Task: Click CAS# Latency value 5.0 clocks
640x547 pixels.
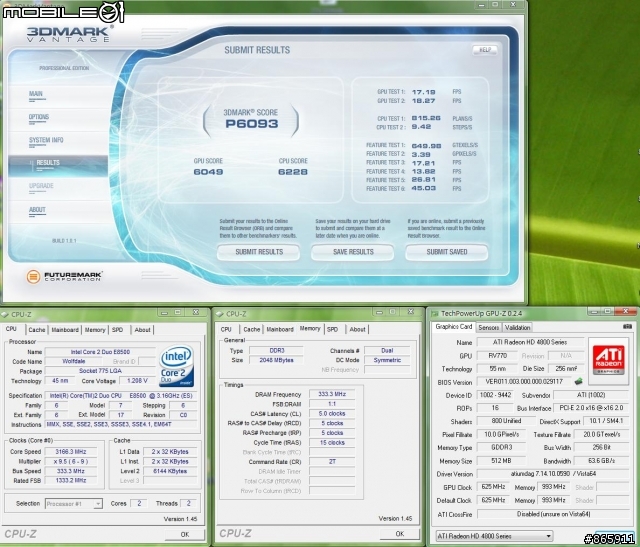Action: click(332, 414)
